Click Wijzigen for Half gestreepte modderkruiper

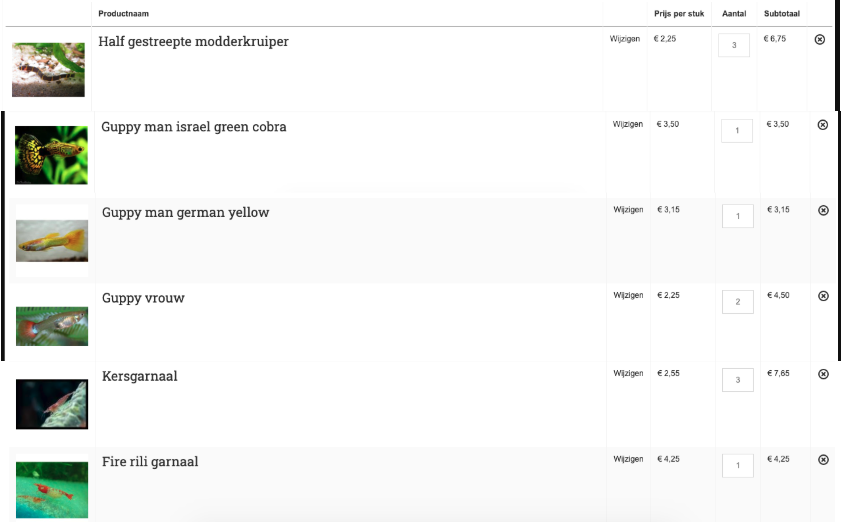click(x=625, y=39)
